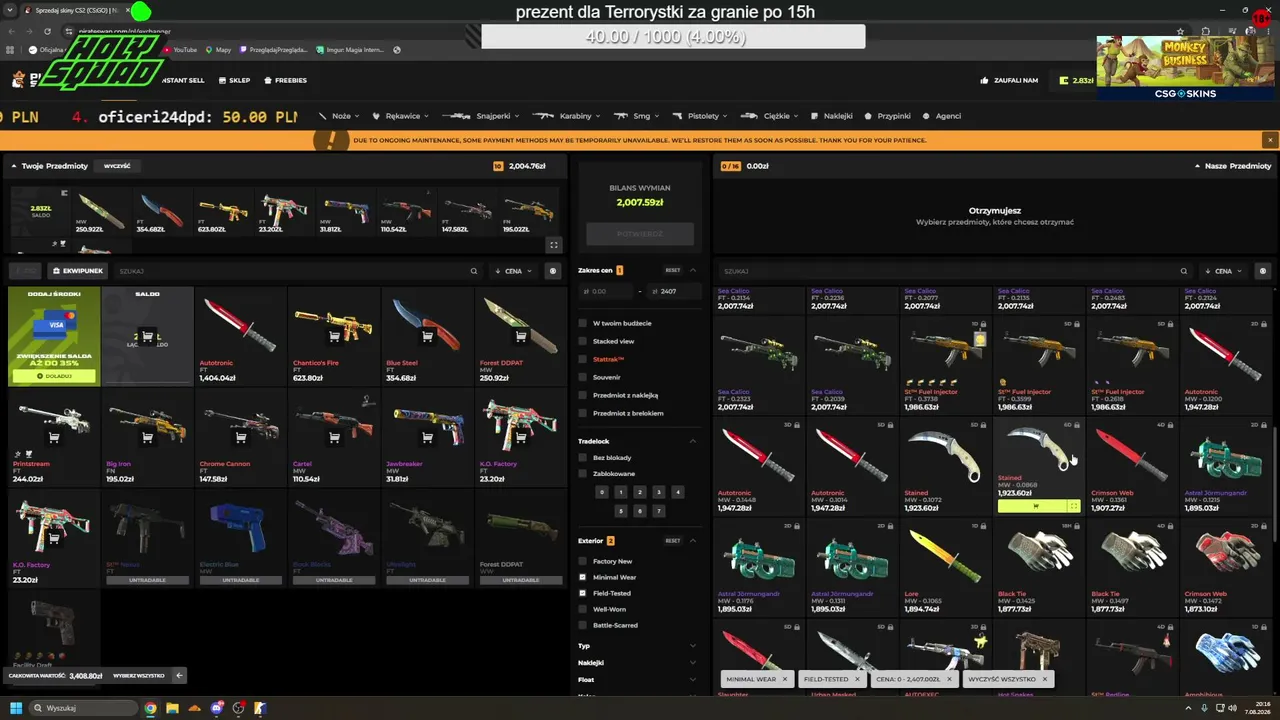Collapse the Exterior filter section
The image size is (1280, 720).
coord(693,540)
